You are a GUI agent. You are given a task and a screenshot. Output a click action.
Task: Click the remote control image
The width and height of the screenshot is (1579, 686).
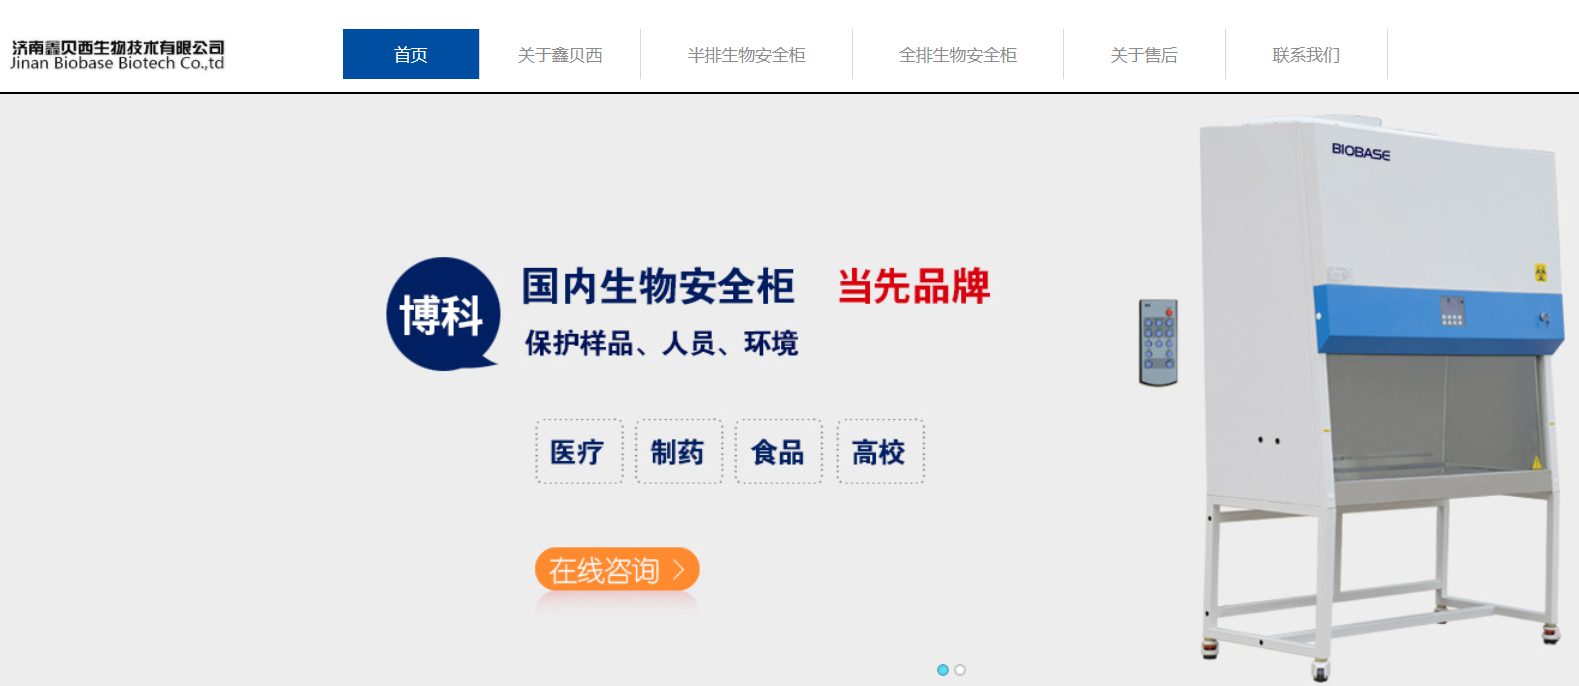pyautogui.click(x=1158, y=342)
